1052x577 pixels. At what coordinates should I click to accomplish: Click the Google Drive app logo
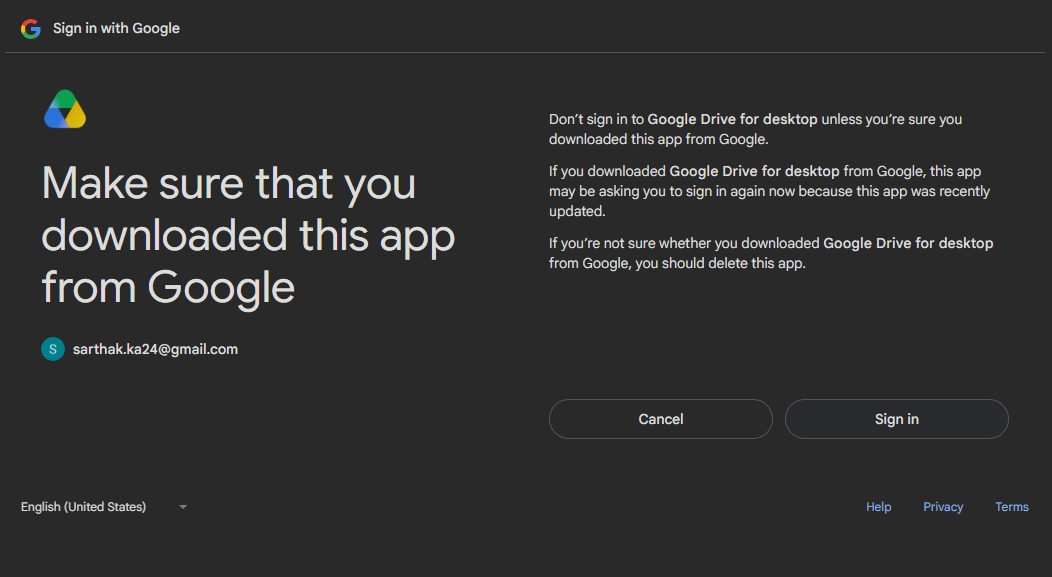click(x=65, y=109)
